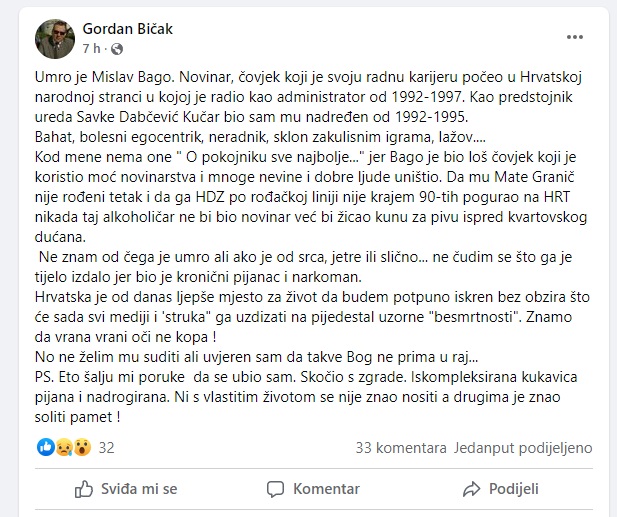The width and height of the screenshot is (617, 517).
Task: Toggle the 'Sviđa mi se' text label
Action: tap(139, 489)
